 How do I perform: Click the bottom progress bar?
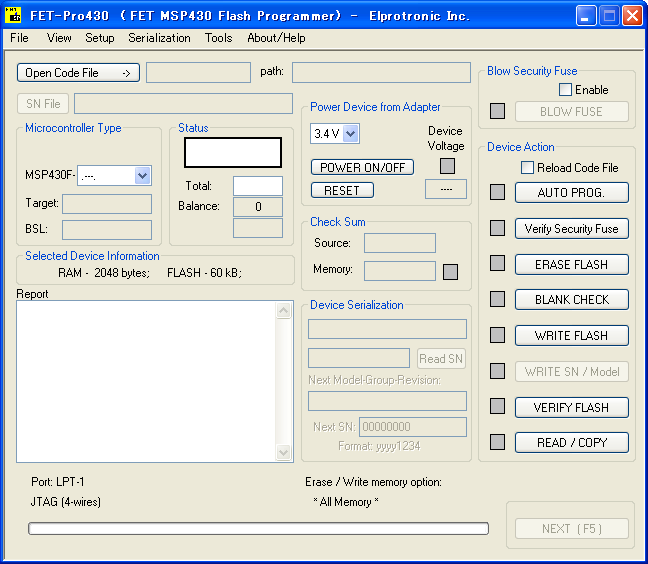point(258,528)
